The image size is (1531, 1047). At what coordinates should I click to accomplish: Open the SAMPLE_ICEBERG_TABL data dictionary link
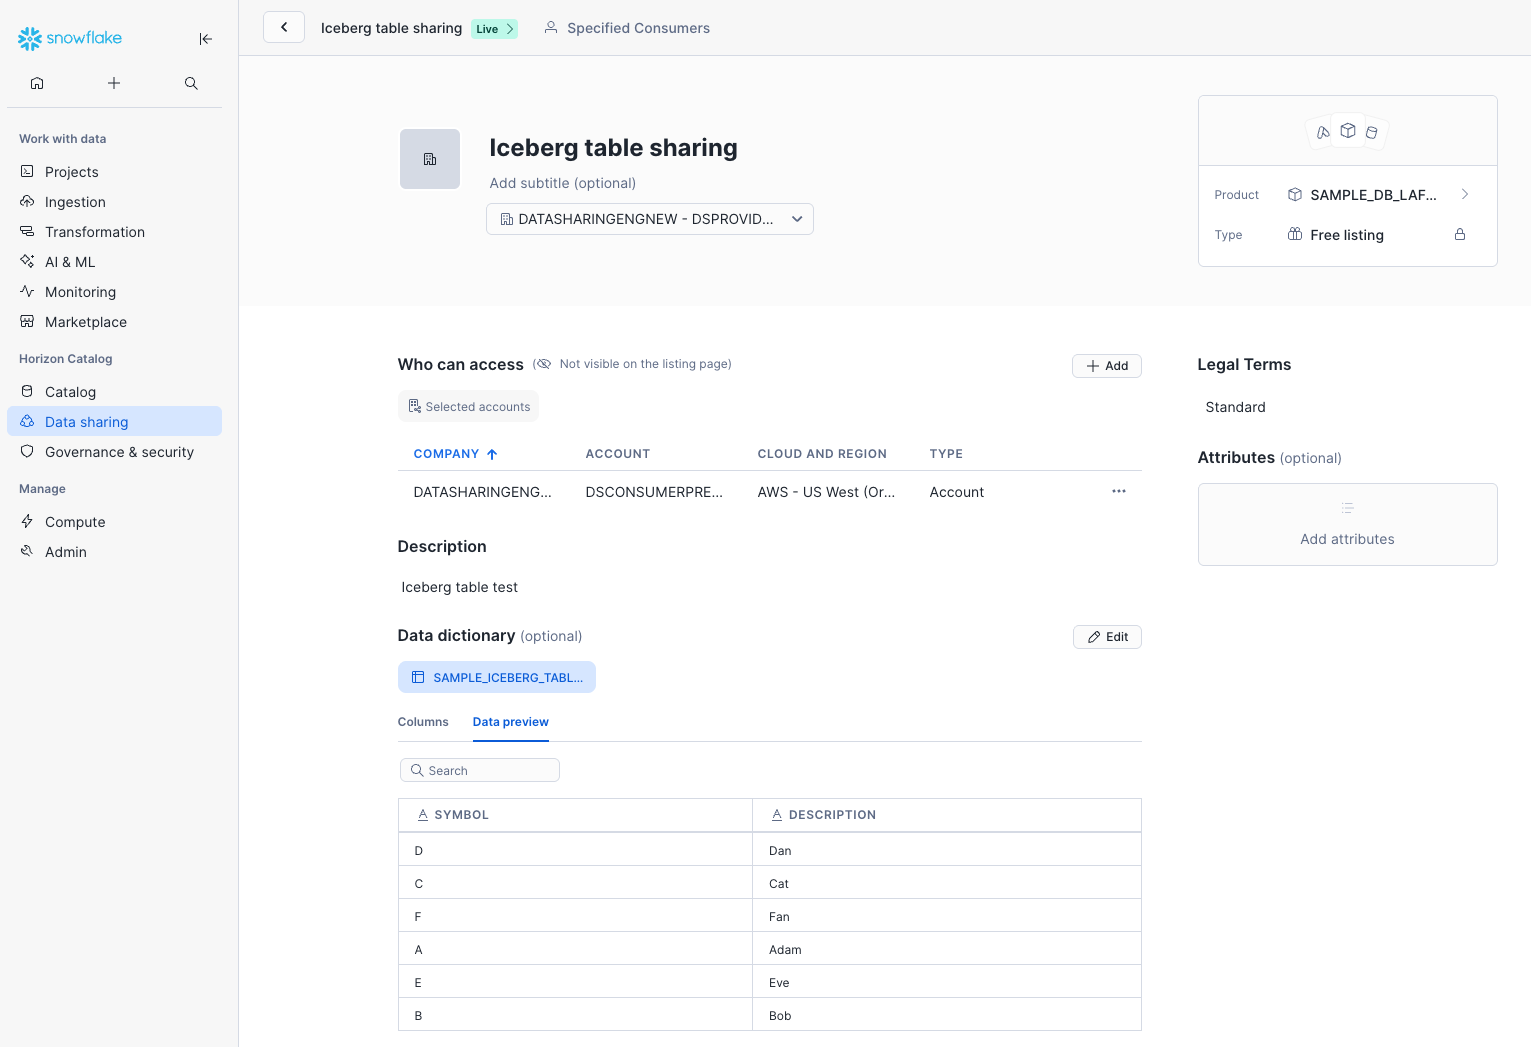pos(497,677)
